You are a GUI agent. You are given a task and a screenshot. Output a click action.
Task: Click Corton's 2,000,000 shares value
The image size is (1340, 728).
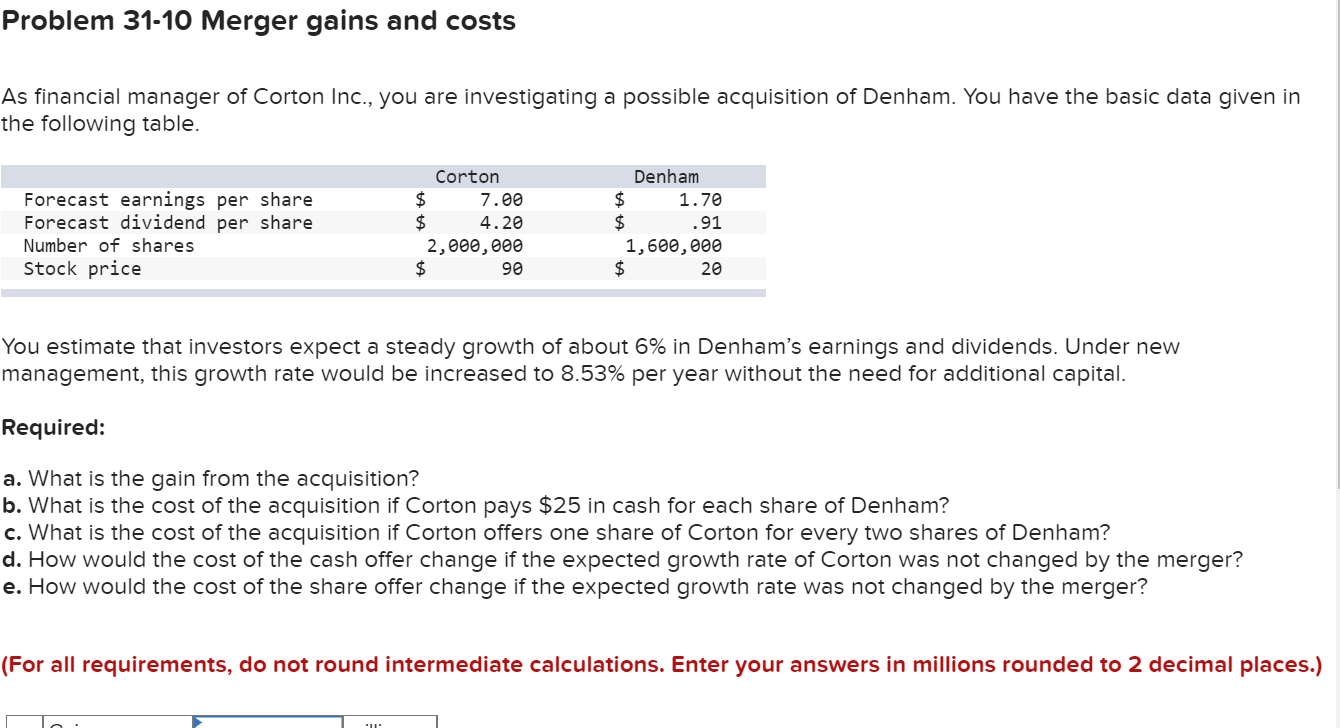474,246
